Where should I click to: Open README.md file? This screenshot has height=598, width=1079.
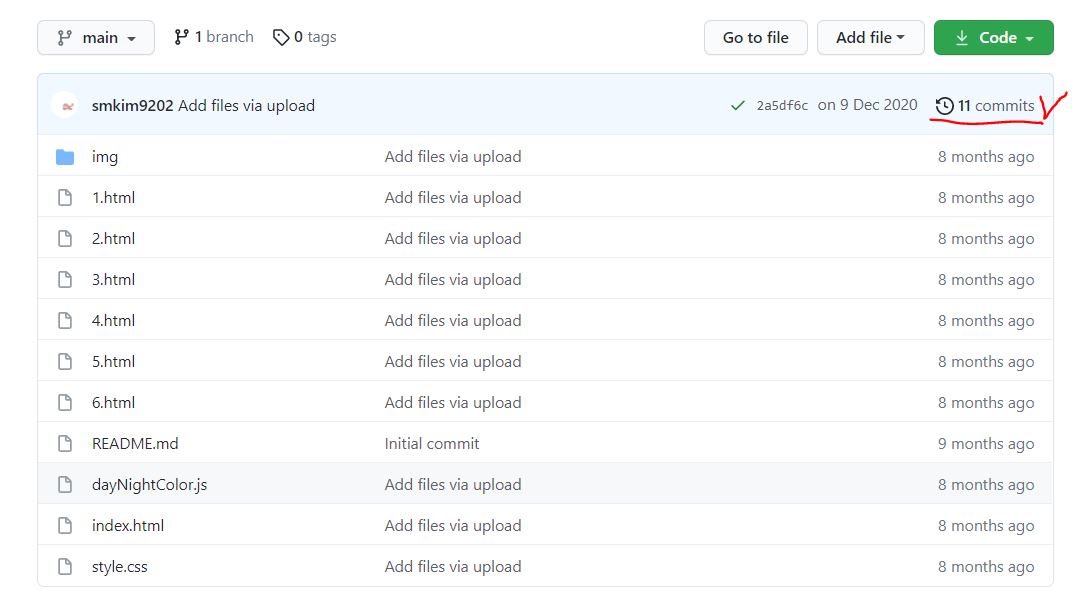coord(135,444)
